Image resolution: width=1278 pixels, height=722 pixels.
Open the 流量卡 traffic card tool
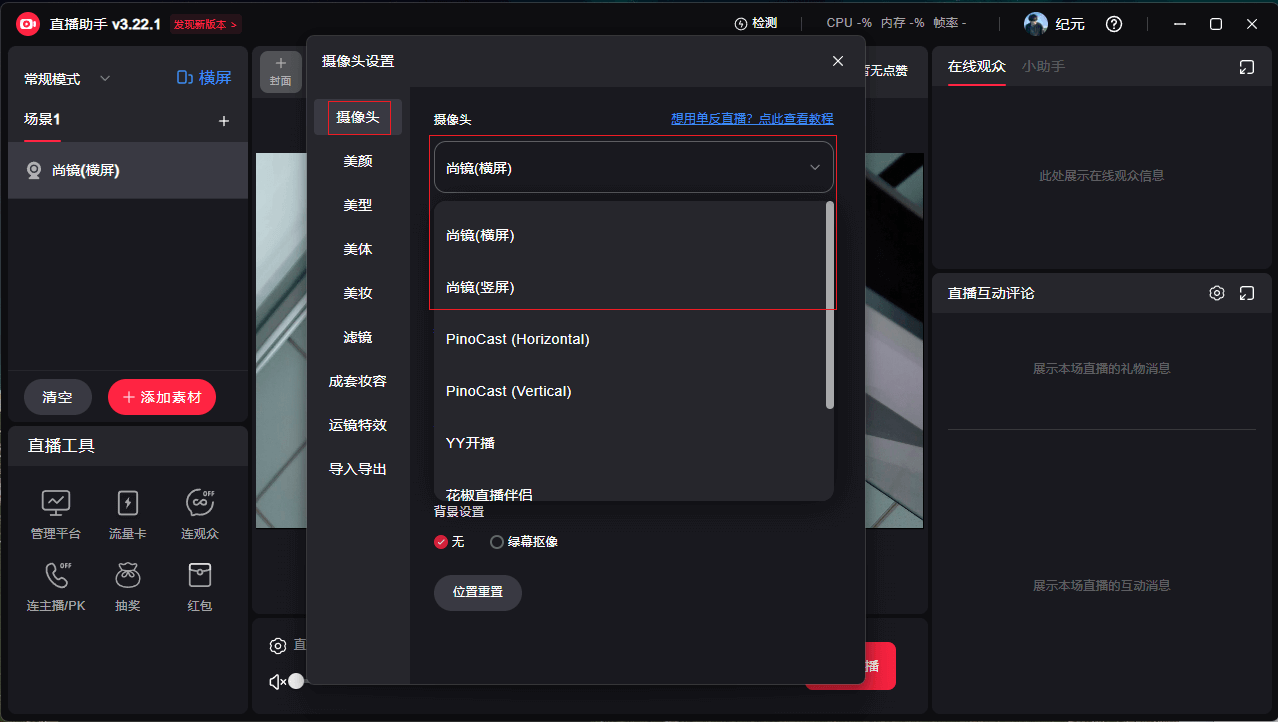tap(128, 515)
